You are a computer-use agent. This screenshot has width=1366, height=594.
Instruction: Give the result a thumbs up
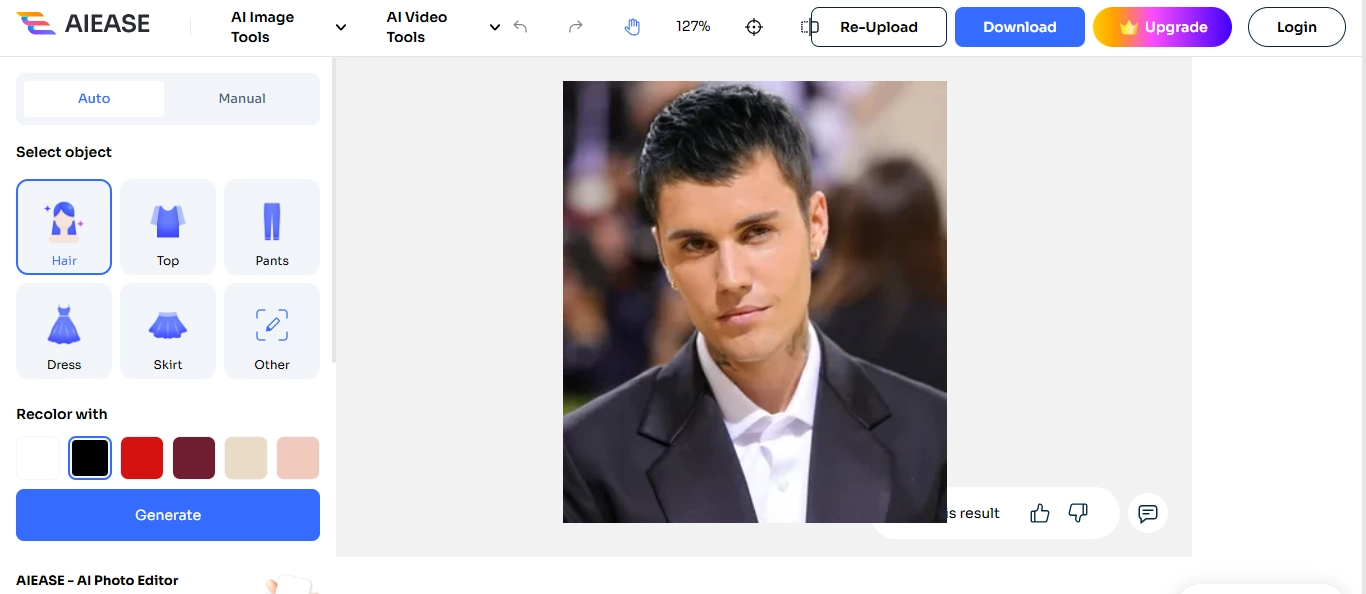pos(1040,513)
